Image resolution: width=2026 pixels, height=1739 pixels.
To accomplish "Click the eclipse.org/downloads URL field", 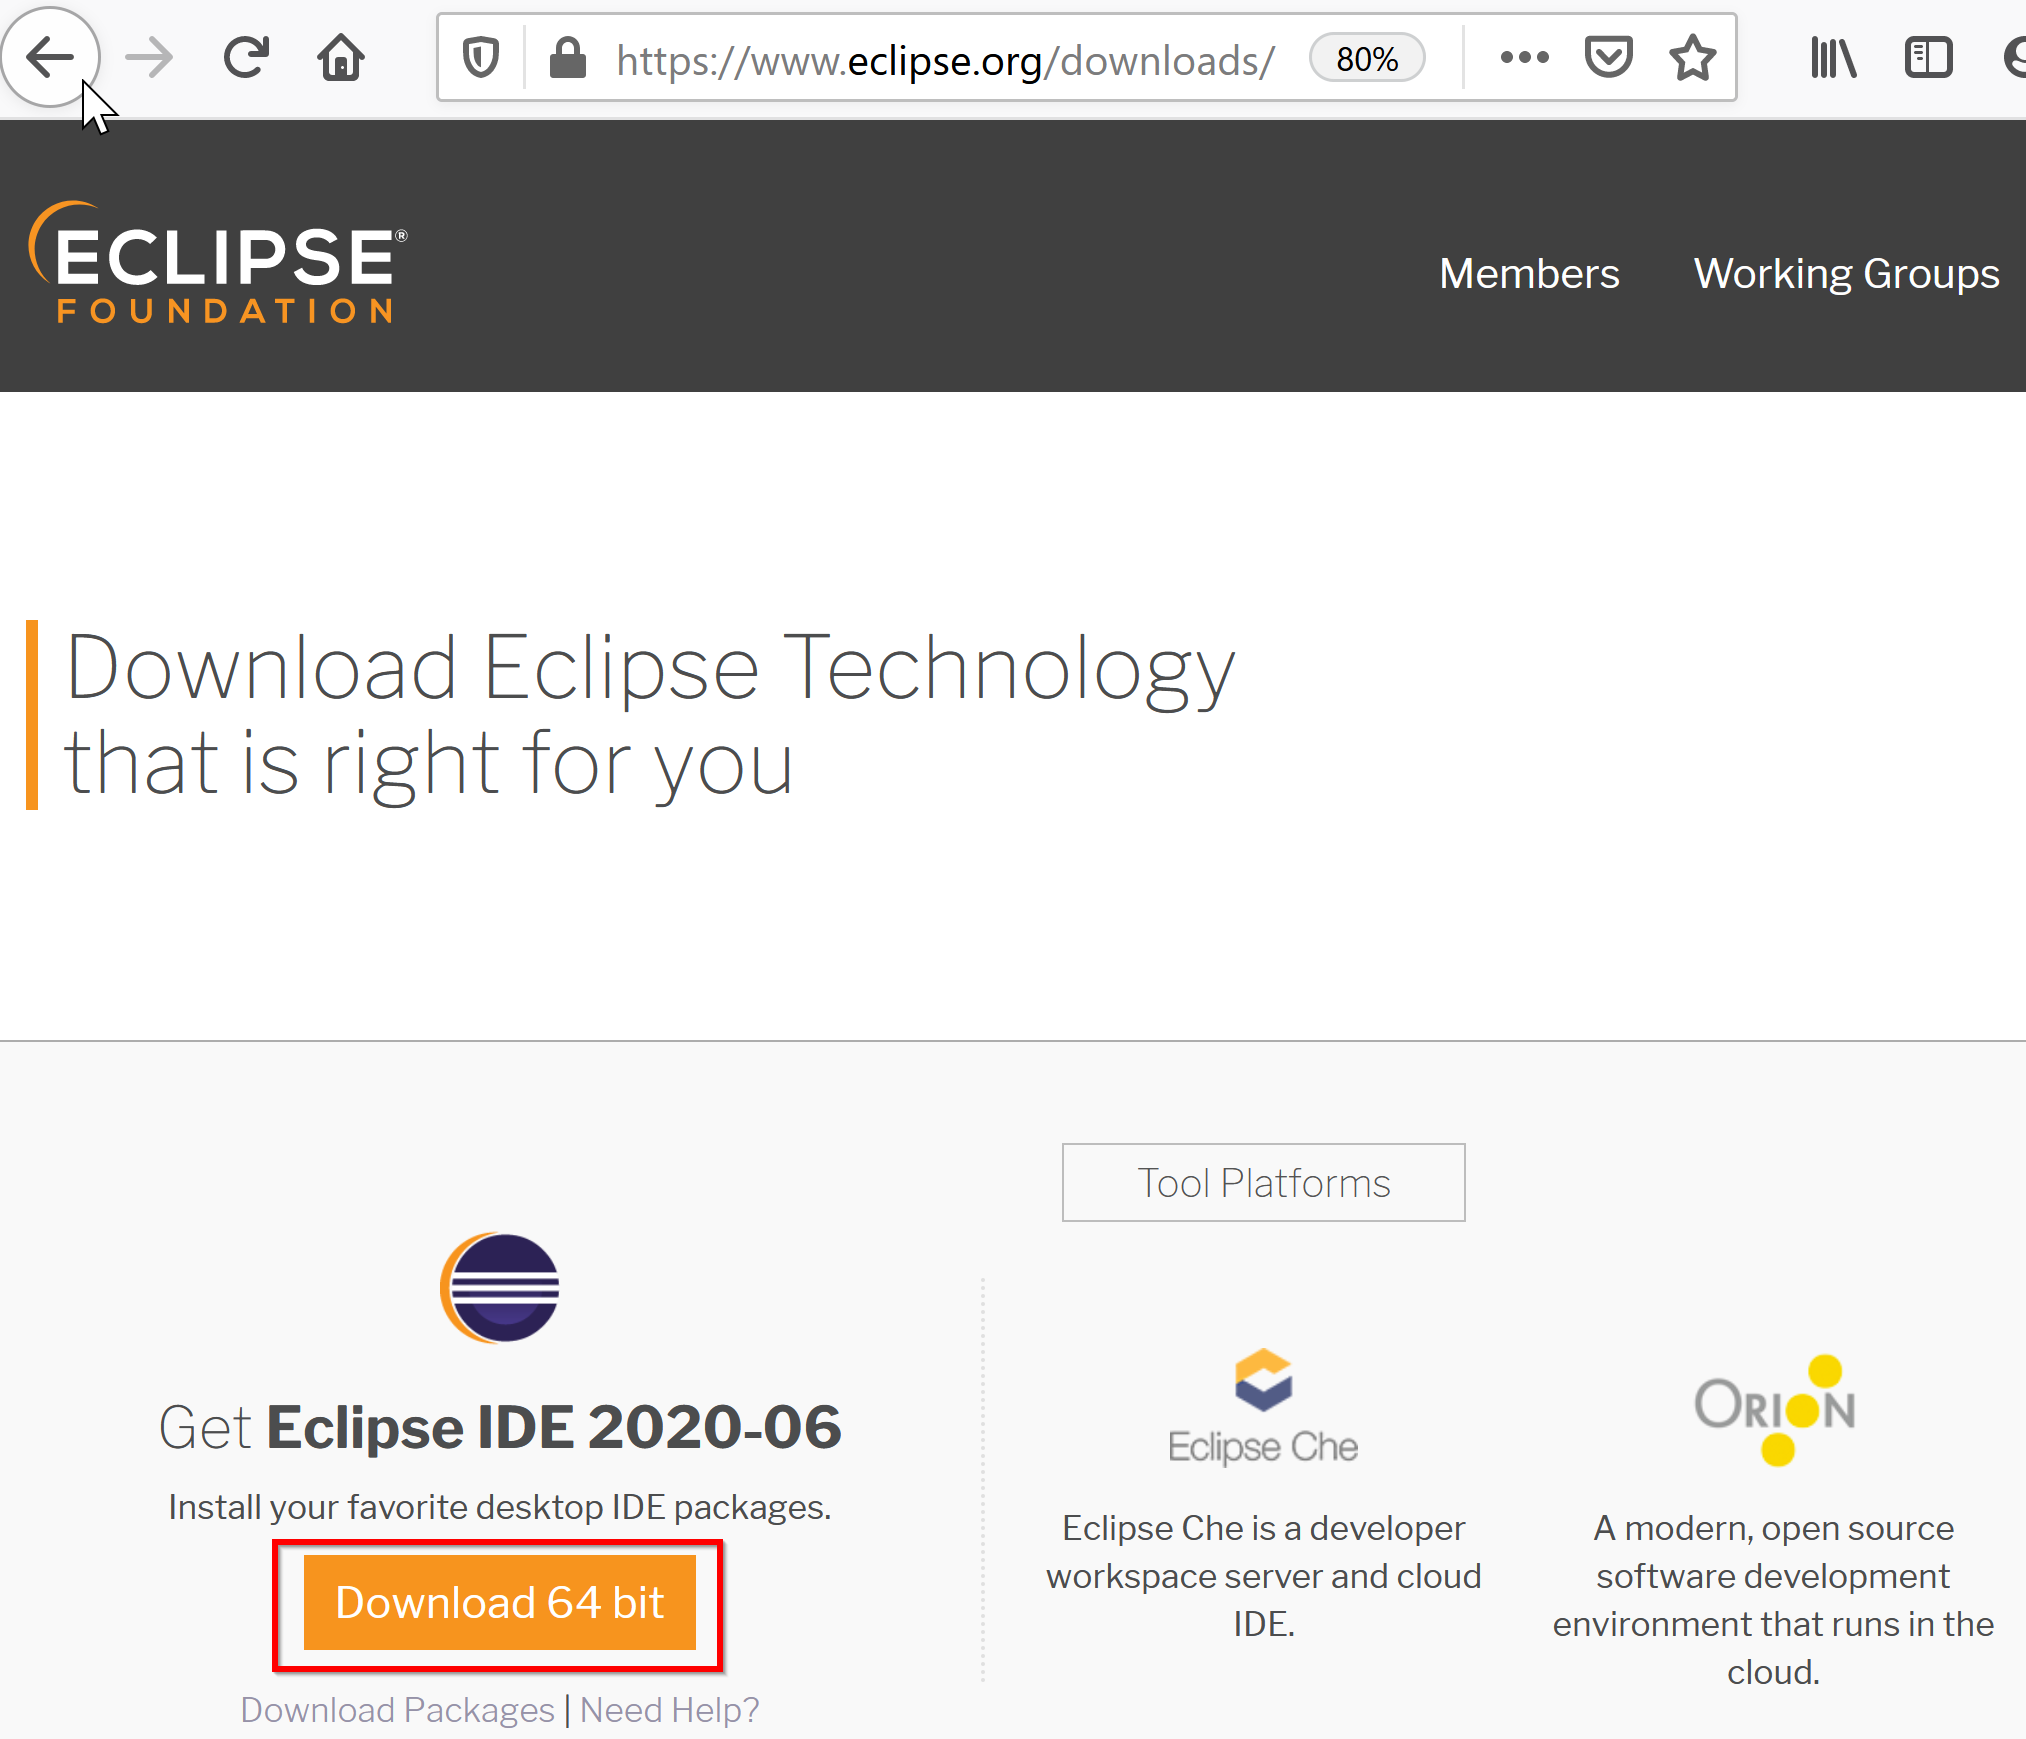I will [x=945, y=60].
